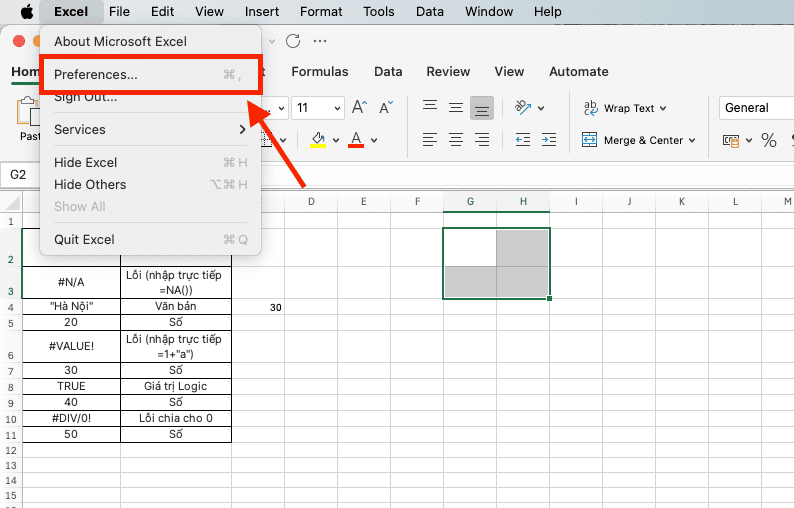Expand Wrap Text dropdown arrow
This screenshot has height=508, width=794.
(x=663, y=108)
